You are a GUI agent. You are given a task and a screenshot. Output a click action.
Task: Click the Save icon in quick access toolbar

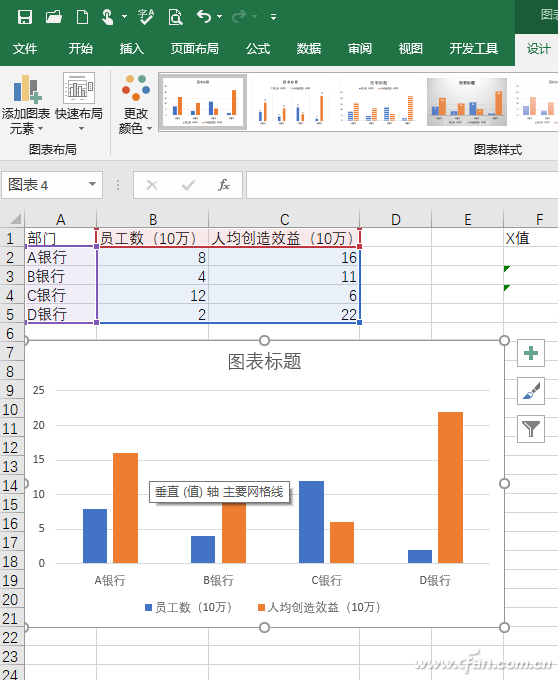coord(25,17)
